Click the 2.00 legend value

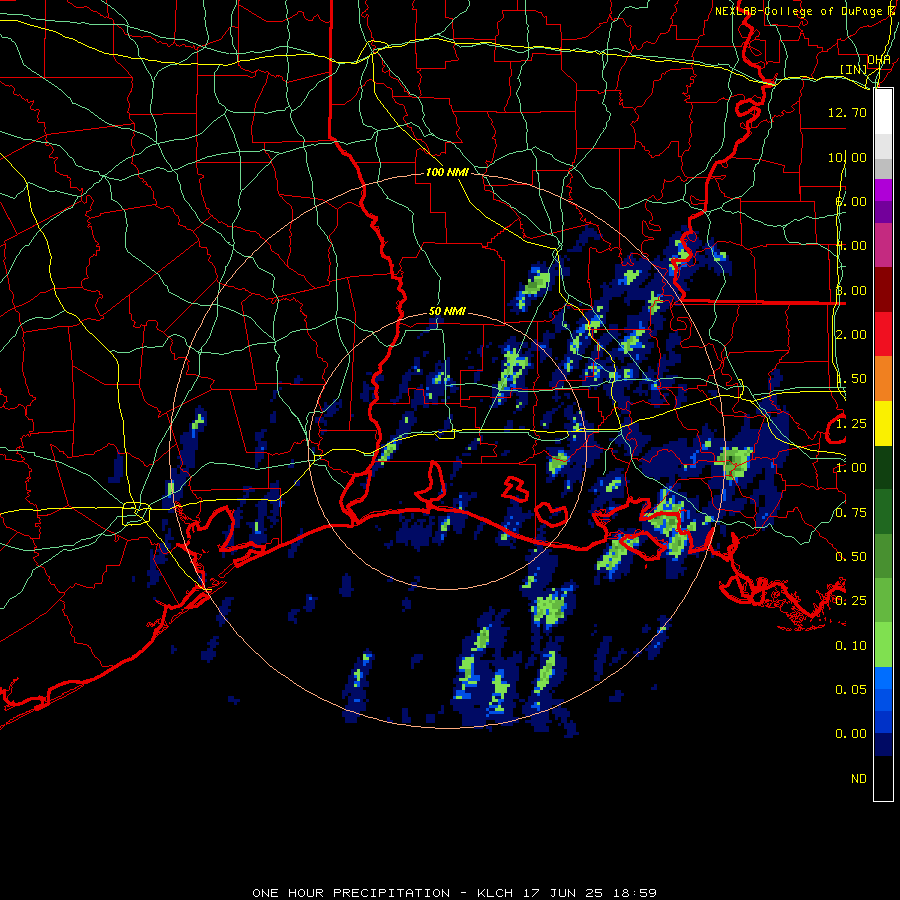[851, 335]
